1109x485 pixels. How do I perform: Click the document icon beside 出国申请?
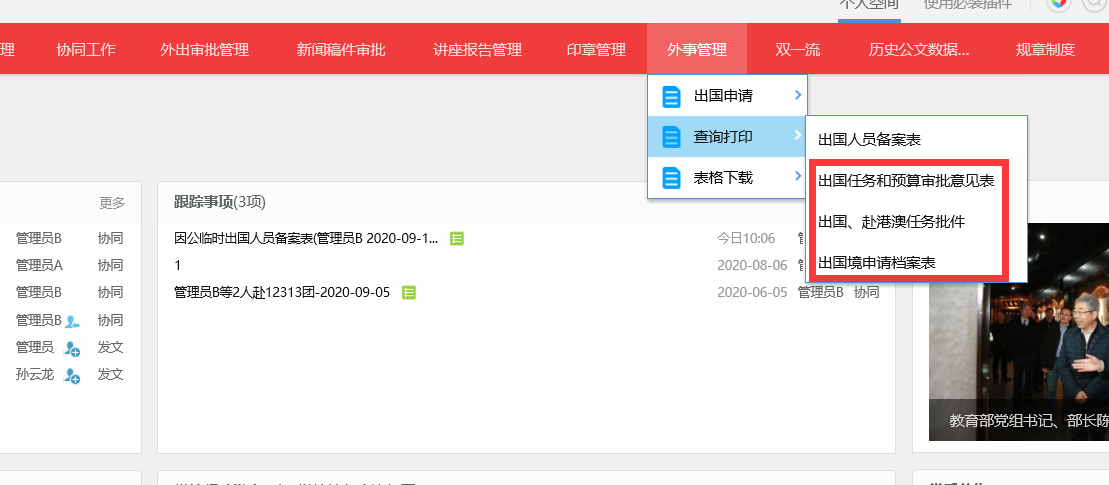pos(671,96)
